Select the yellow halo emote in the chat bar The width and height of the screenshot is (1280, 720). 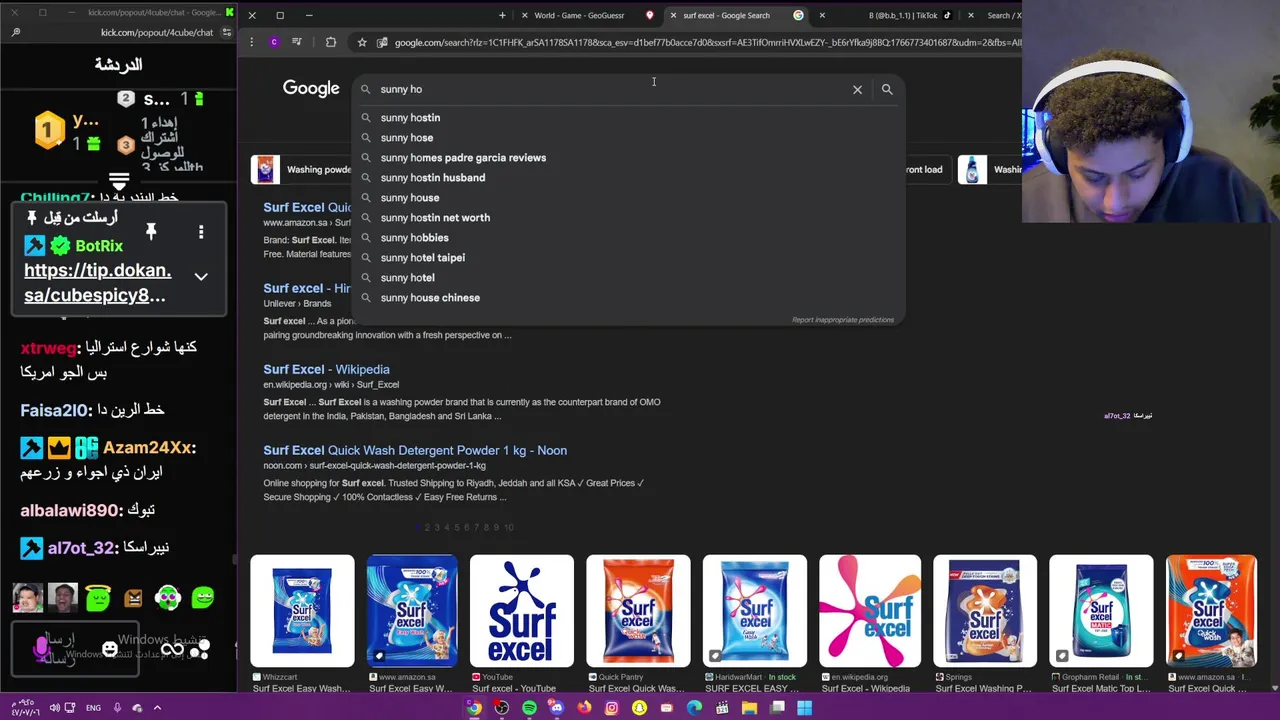[x=98, y=598]
